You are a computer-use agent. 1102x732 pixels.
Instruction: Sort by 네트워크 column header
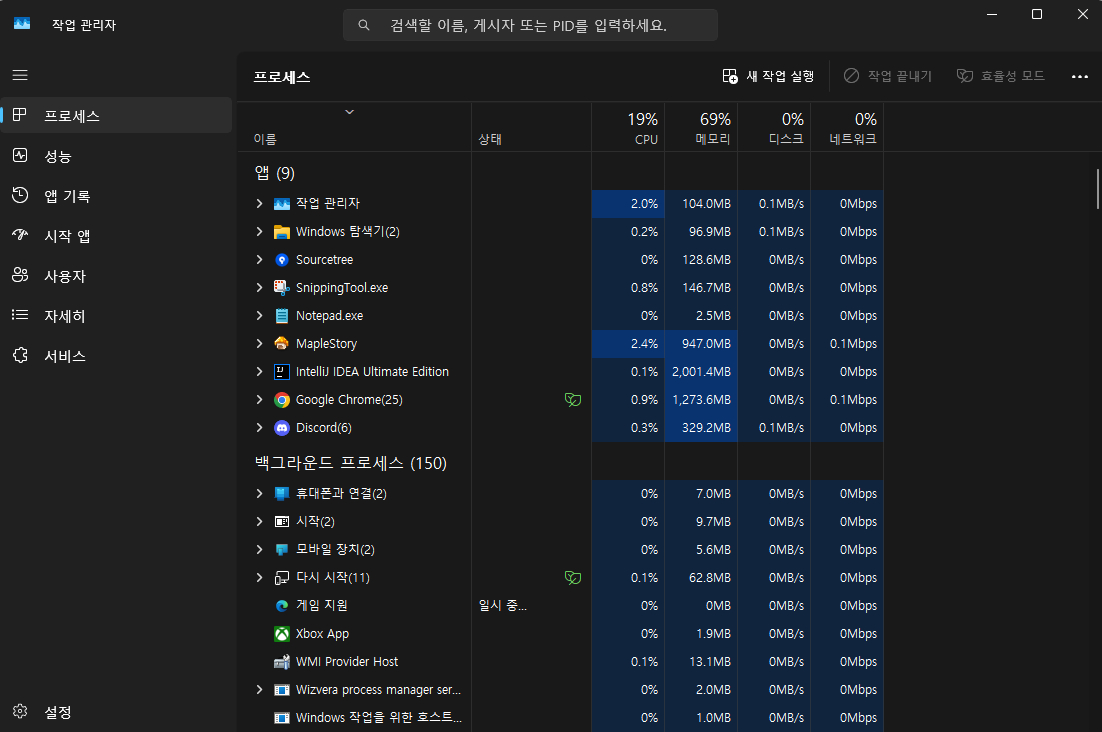(x=847, y=127)
